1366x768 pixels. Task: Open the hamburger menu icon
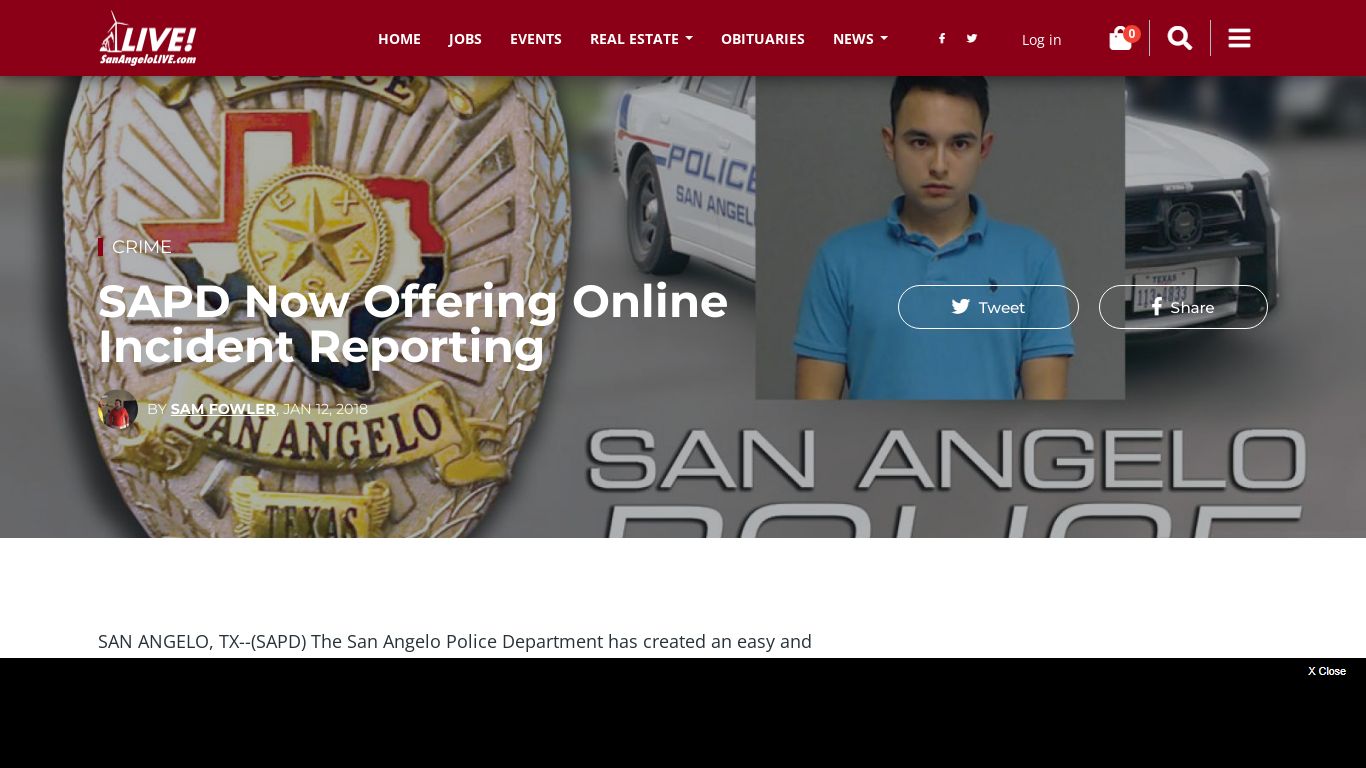point(1239,38)
